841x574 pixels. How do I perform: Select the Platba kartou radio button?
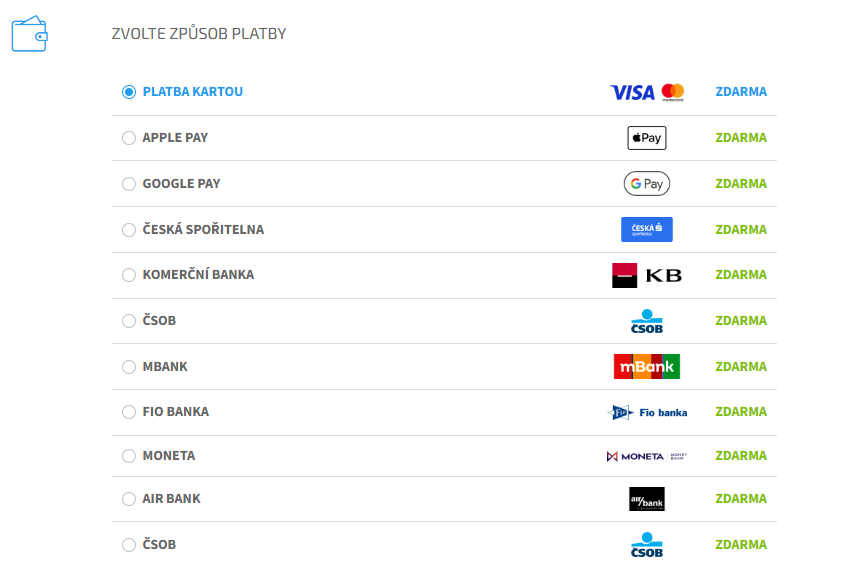coord(129,92)
